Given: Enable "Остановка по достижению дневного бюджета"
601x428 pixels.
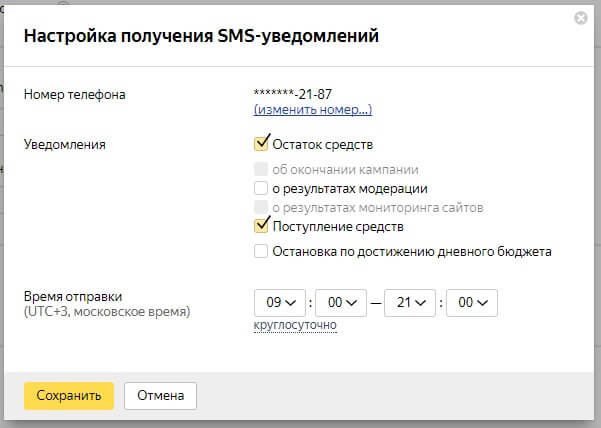Looking at the screenshot, I should 262,252.
